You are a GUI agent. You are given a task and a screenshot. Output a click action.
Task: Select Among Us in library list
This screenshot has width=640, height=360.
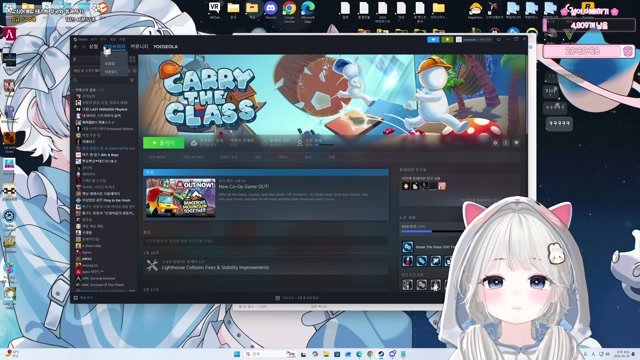pos(87,265)
